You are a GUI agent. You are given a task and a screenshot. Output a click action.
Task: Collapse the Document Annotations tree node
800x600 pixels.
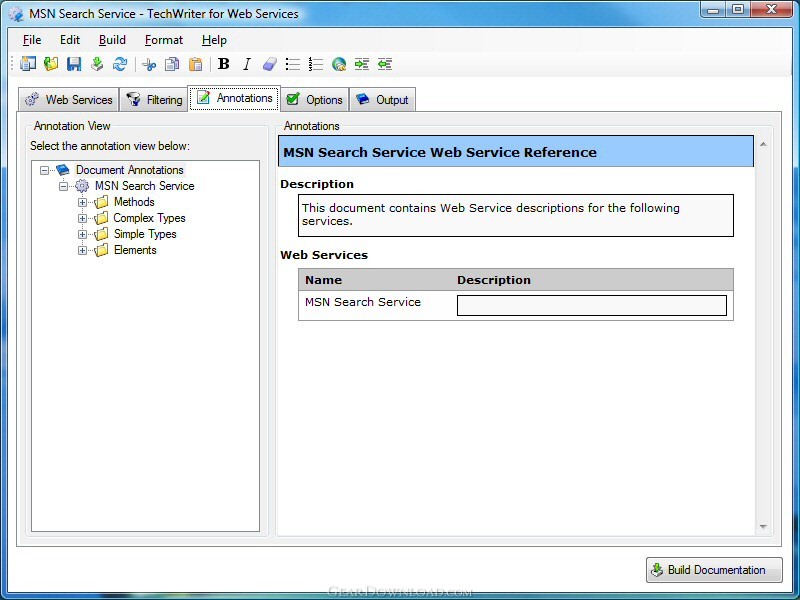[x=44, y=170]
